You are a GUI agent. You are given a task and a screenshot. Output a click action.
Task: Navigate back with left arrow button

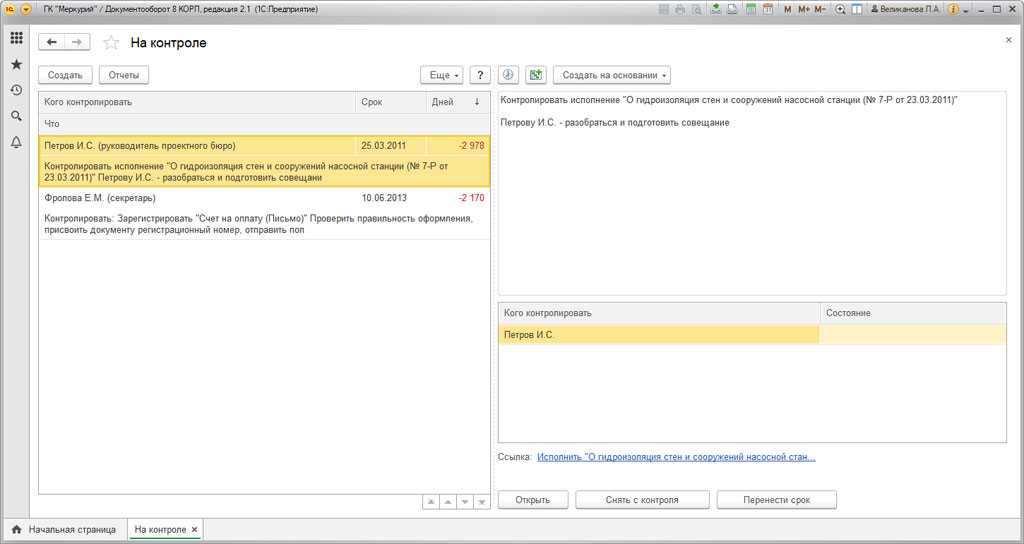(x=52, y=42)
